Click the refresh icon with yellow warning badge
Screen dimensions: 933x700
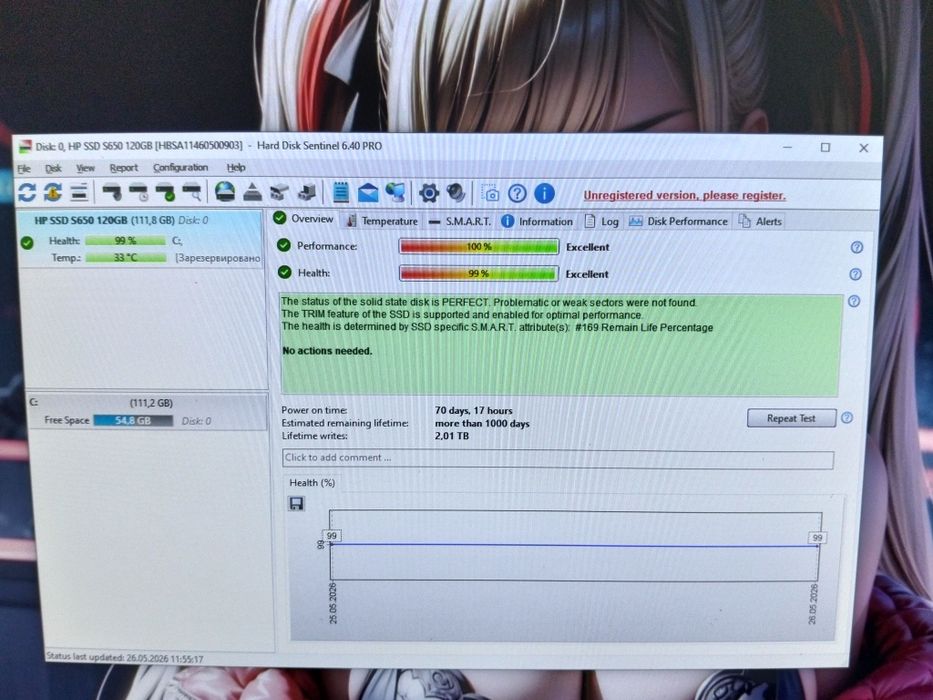(53, 192)
